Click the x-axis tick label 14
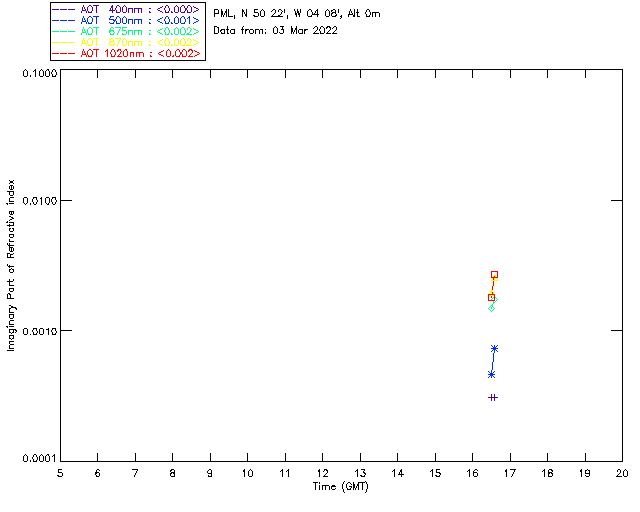The height and width of the screenshot is (512, 640). (x=398, y=473)
